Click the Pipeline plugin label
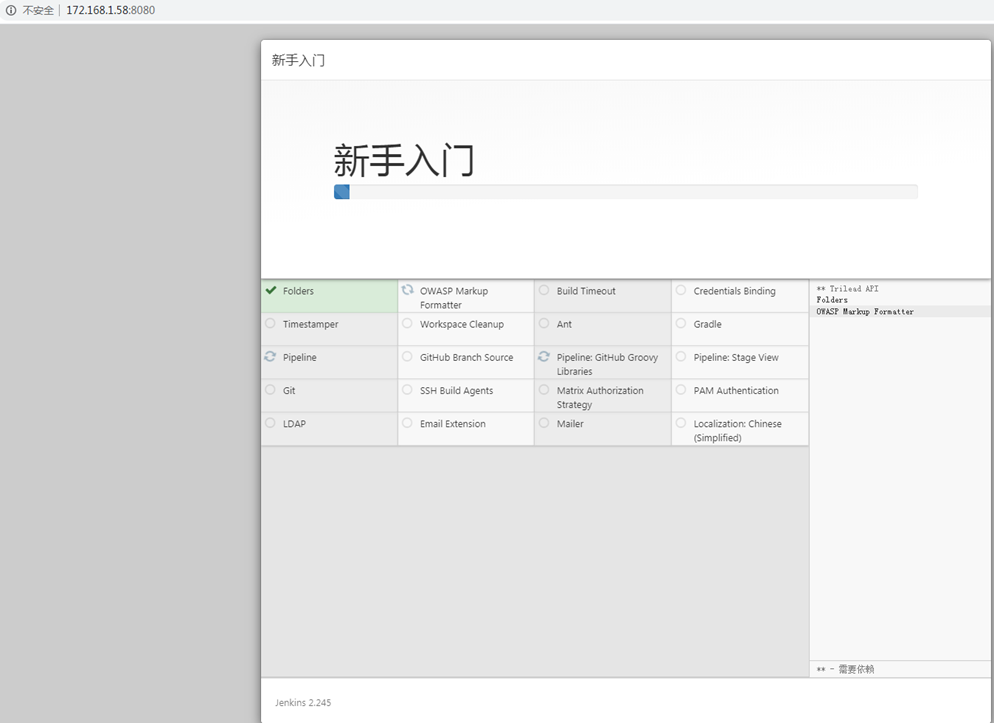The height and width of the screenshot is (723, 994). click(299, 357)
